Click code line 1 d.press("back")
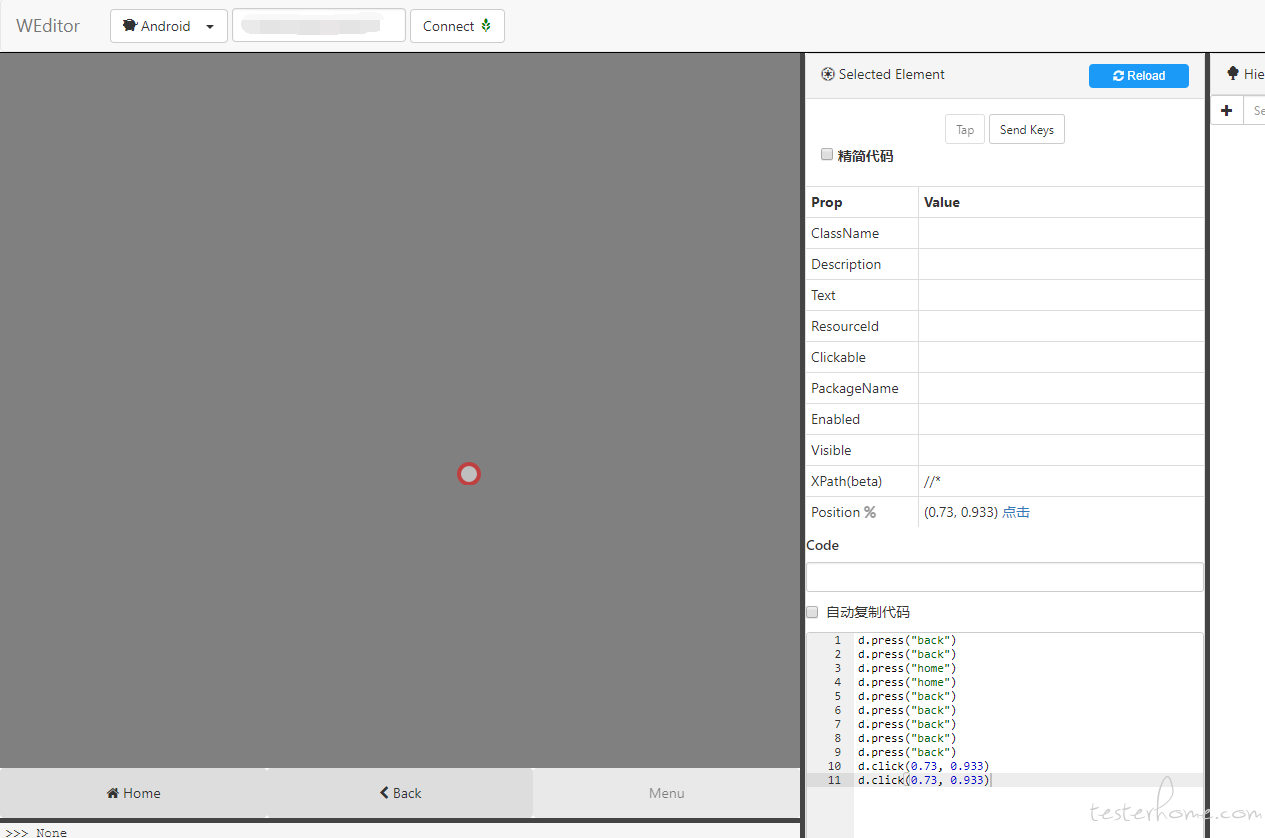Image resolution: width=1265 pixels, height=838 pixels. [x=907, y=640]
